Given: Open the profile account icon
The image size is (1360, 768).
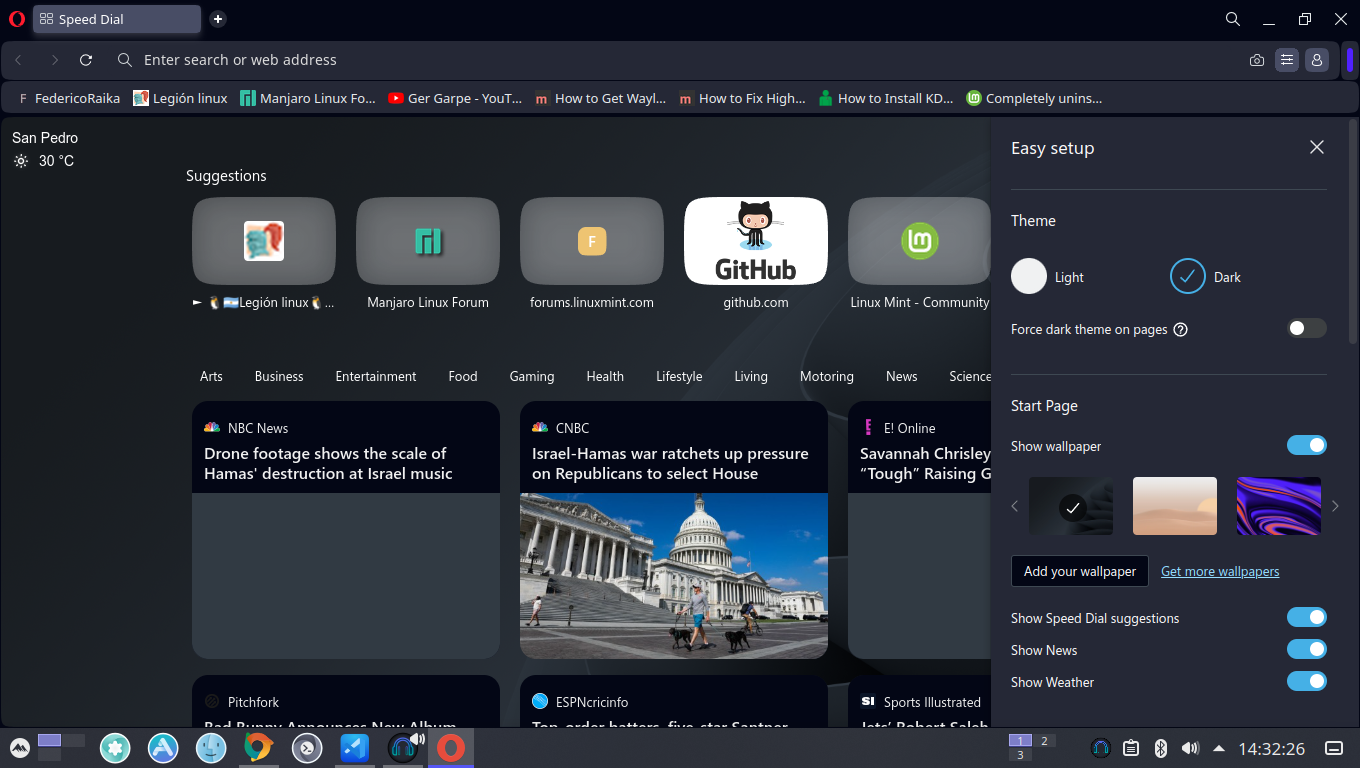Looking at the screenshot, I should (1317, 60).
